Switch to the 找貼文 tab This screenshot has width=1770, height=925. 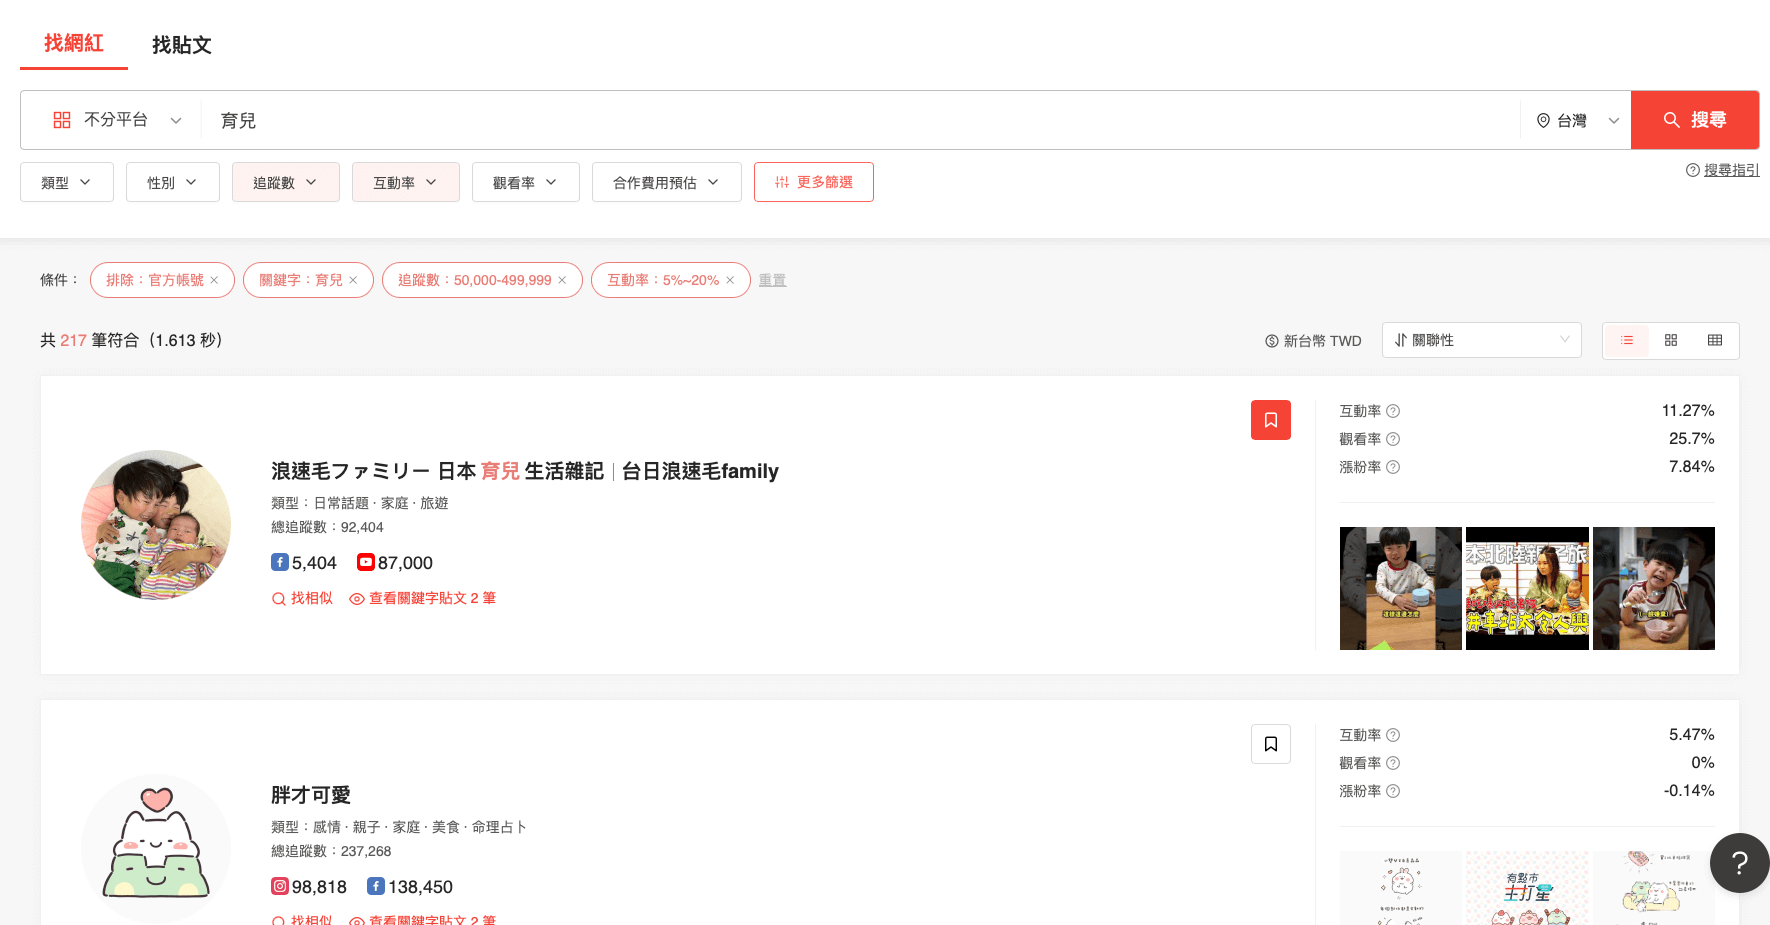tap(181, 45)
